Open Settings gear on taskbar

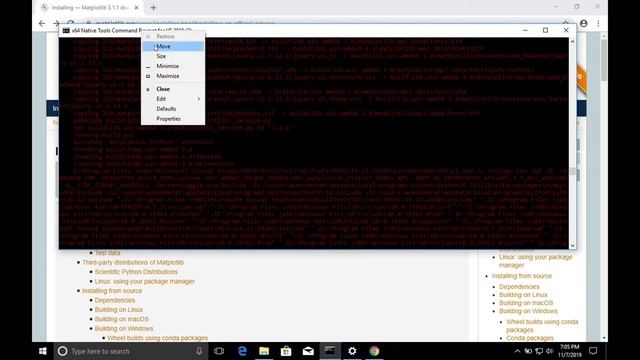[352, 351]
